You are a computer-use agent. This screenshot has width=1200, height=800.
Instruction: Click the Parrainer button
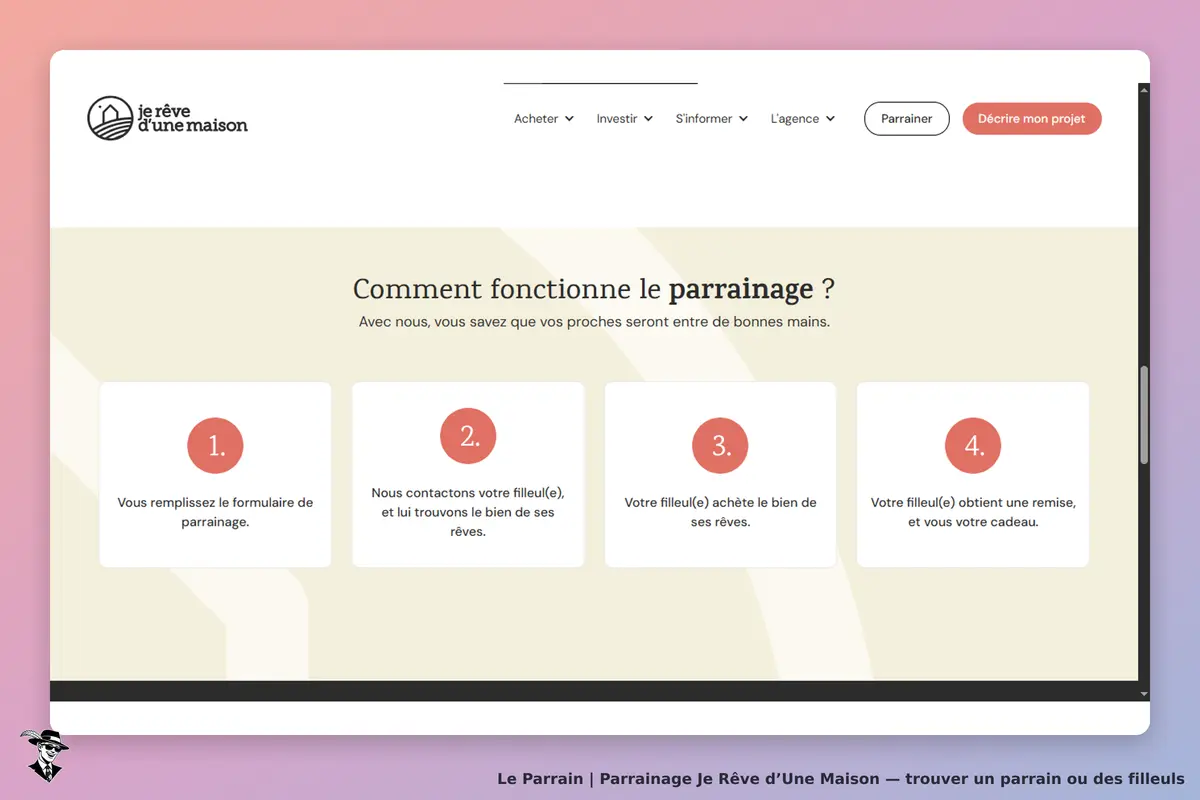907,118
